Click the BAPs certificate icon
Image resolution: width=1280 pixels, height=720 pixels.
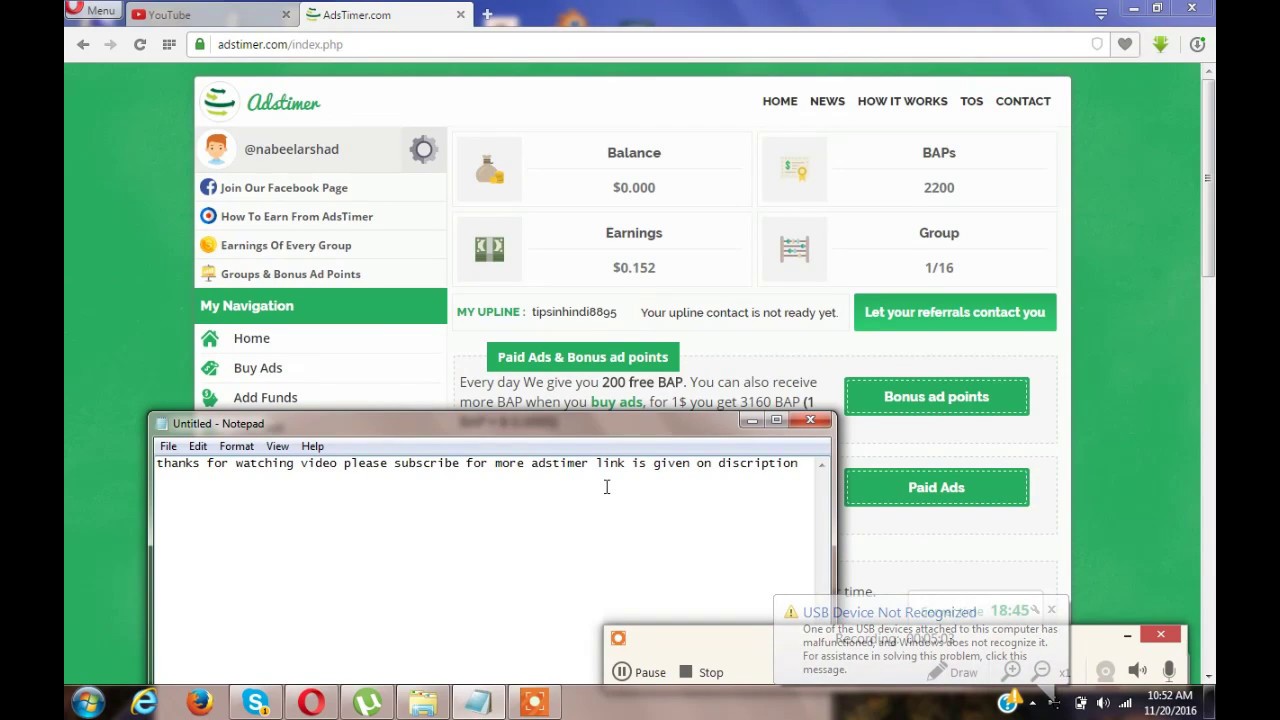pos(795,169)
